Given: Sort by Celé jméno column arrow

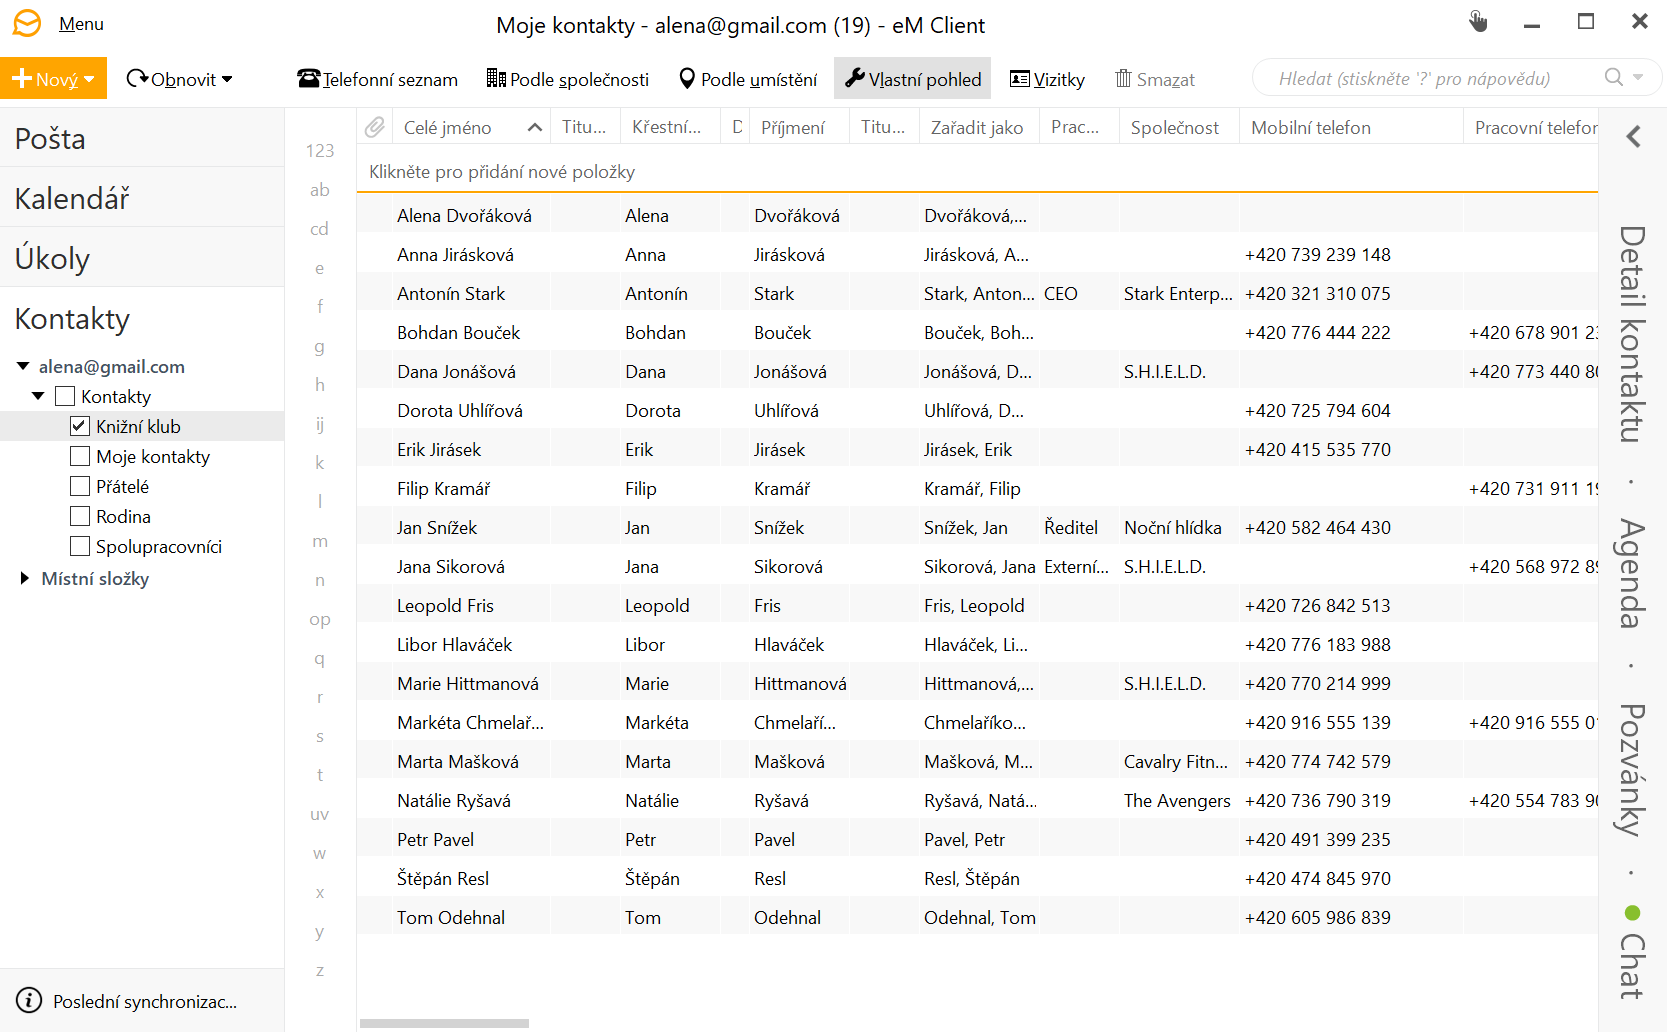Looking at the screenshot, I should 535,127.
